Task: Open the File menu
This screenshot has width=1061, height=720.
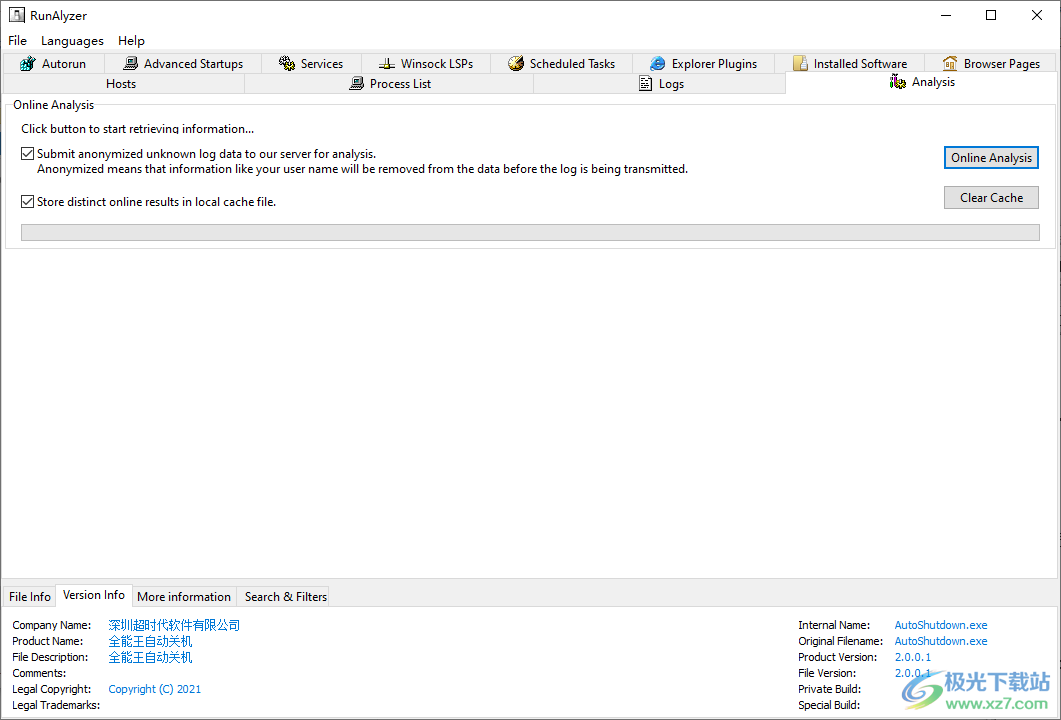Action: (x=18, y=41)
